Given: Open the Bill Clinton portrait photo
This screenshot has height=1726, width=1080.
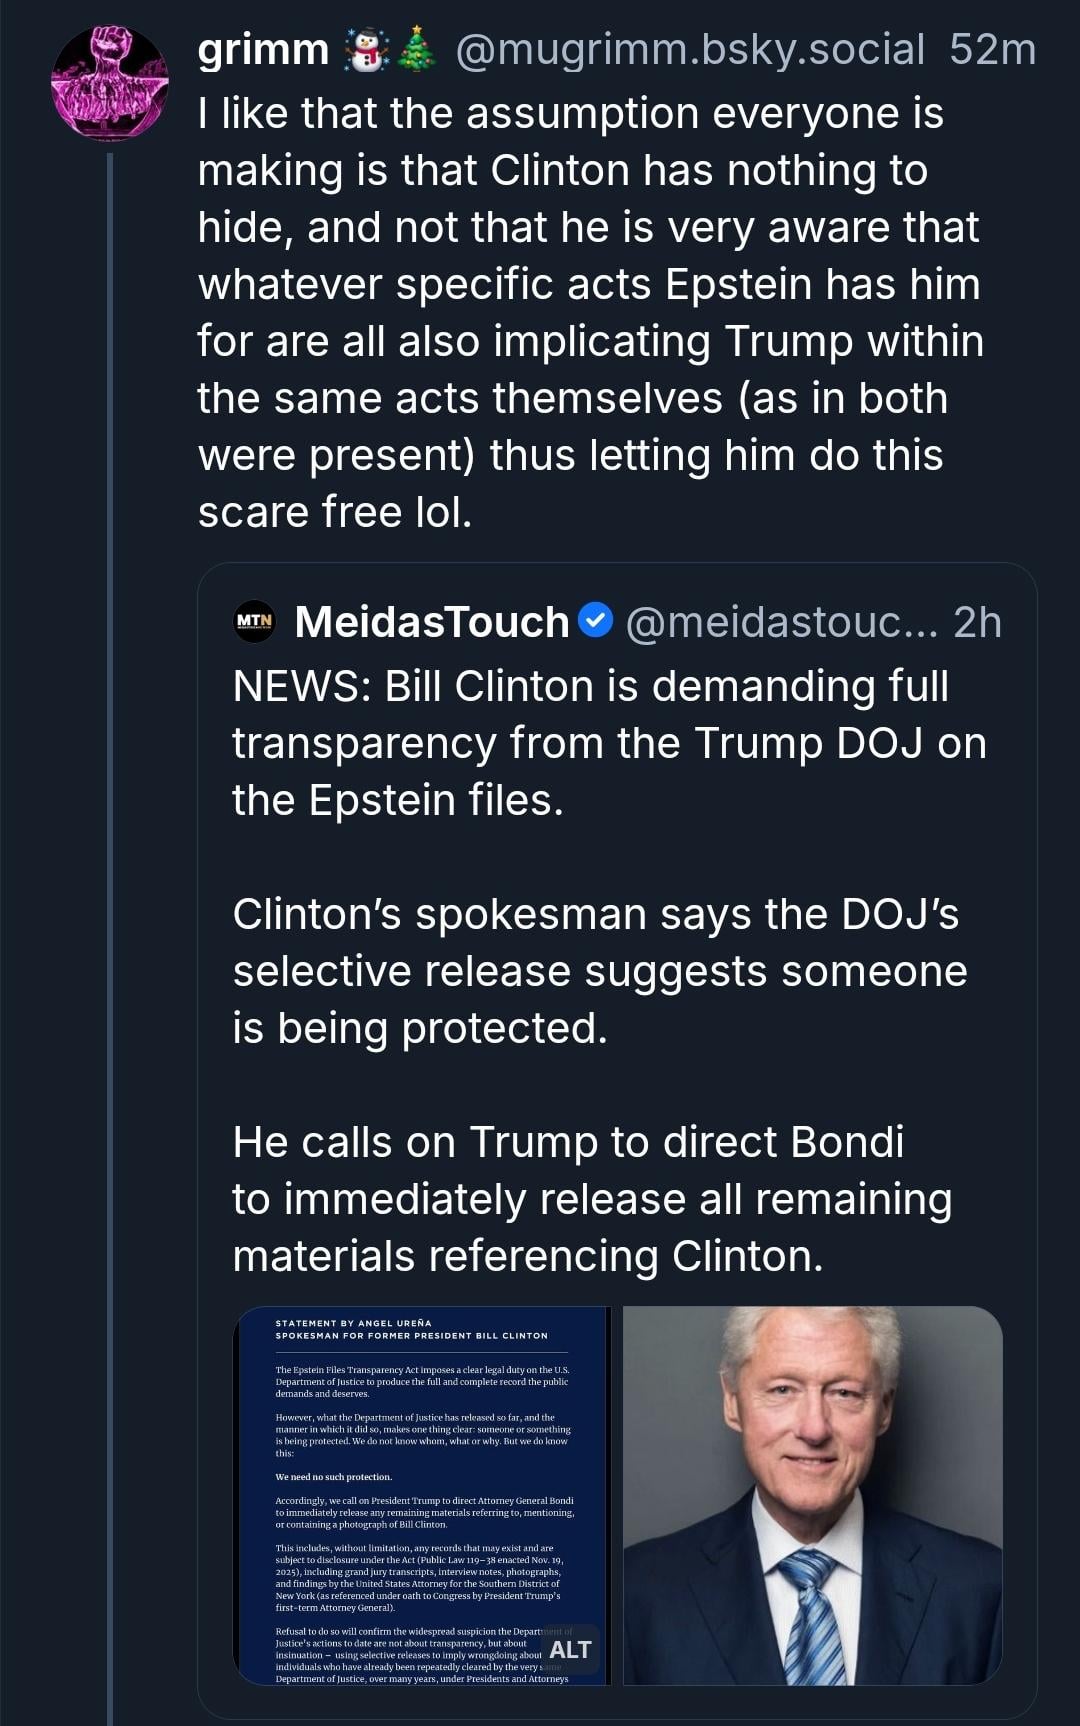Looking at the screenshot, I should coord(812,1495).
